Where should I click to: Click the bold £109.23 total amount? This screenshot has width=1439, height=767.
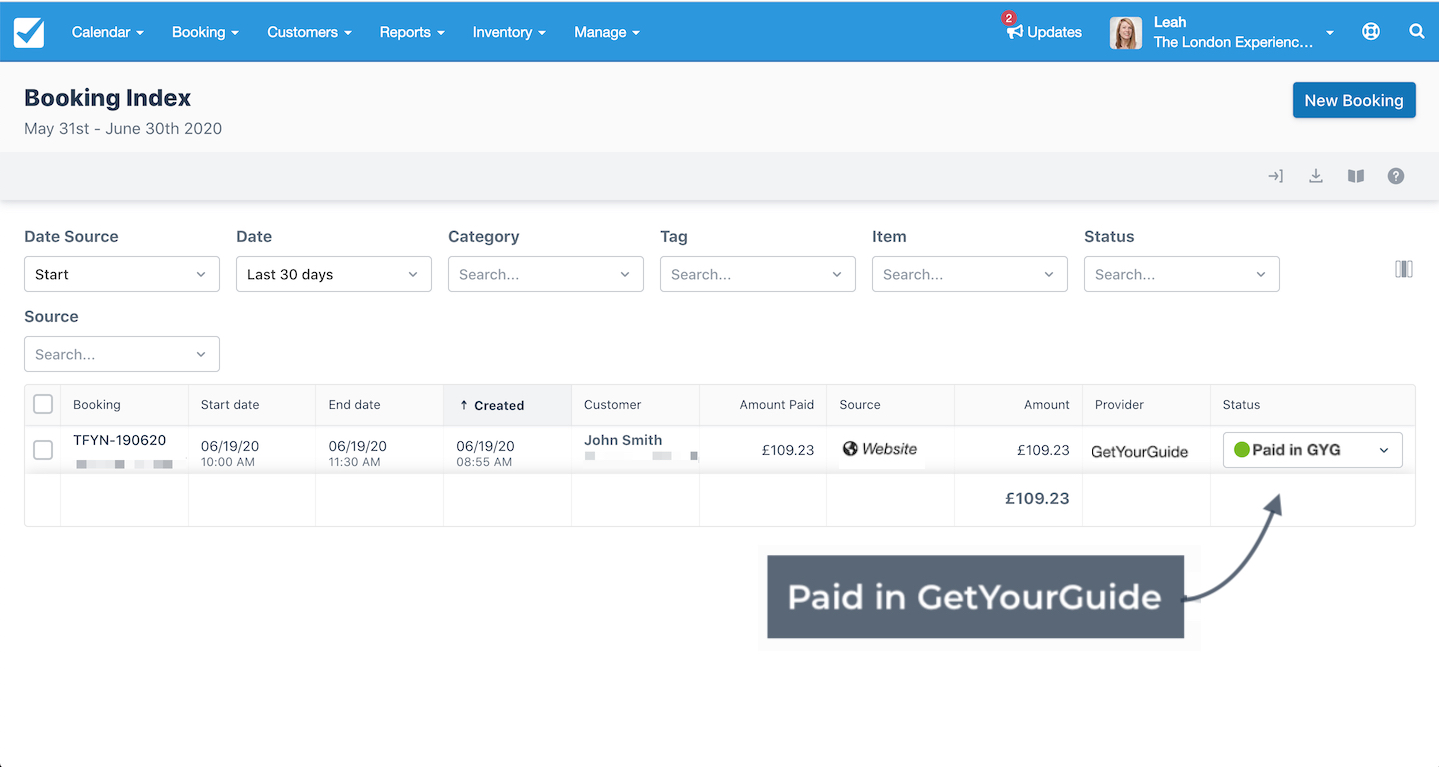coord(1037,498)
